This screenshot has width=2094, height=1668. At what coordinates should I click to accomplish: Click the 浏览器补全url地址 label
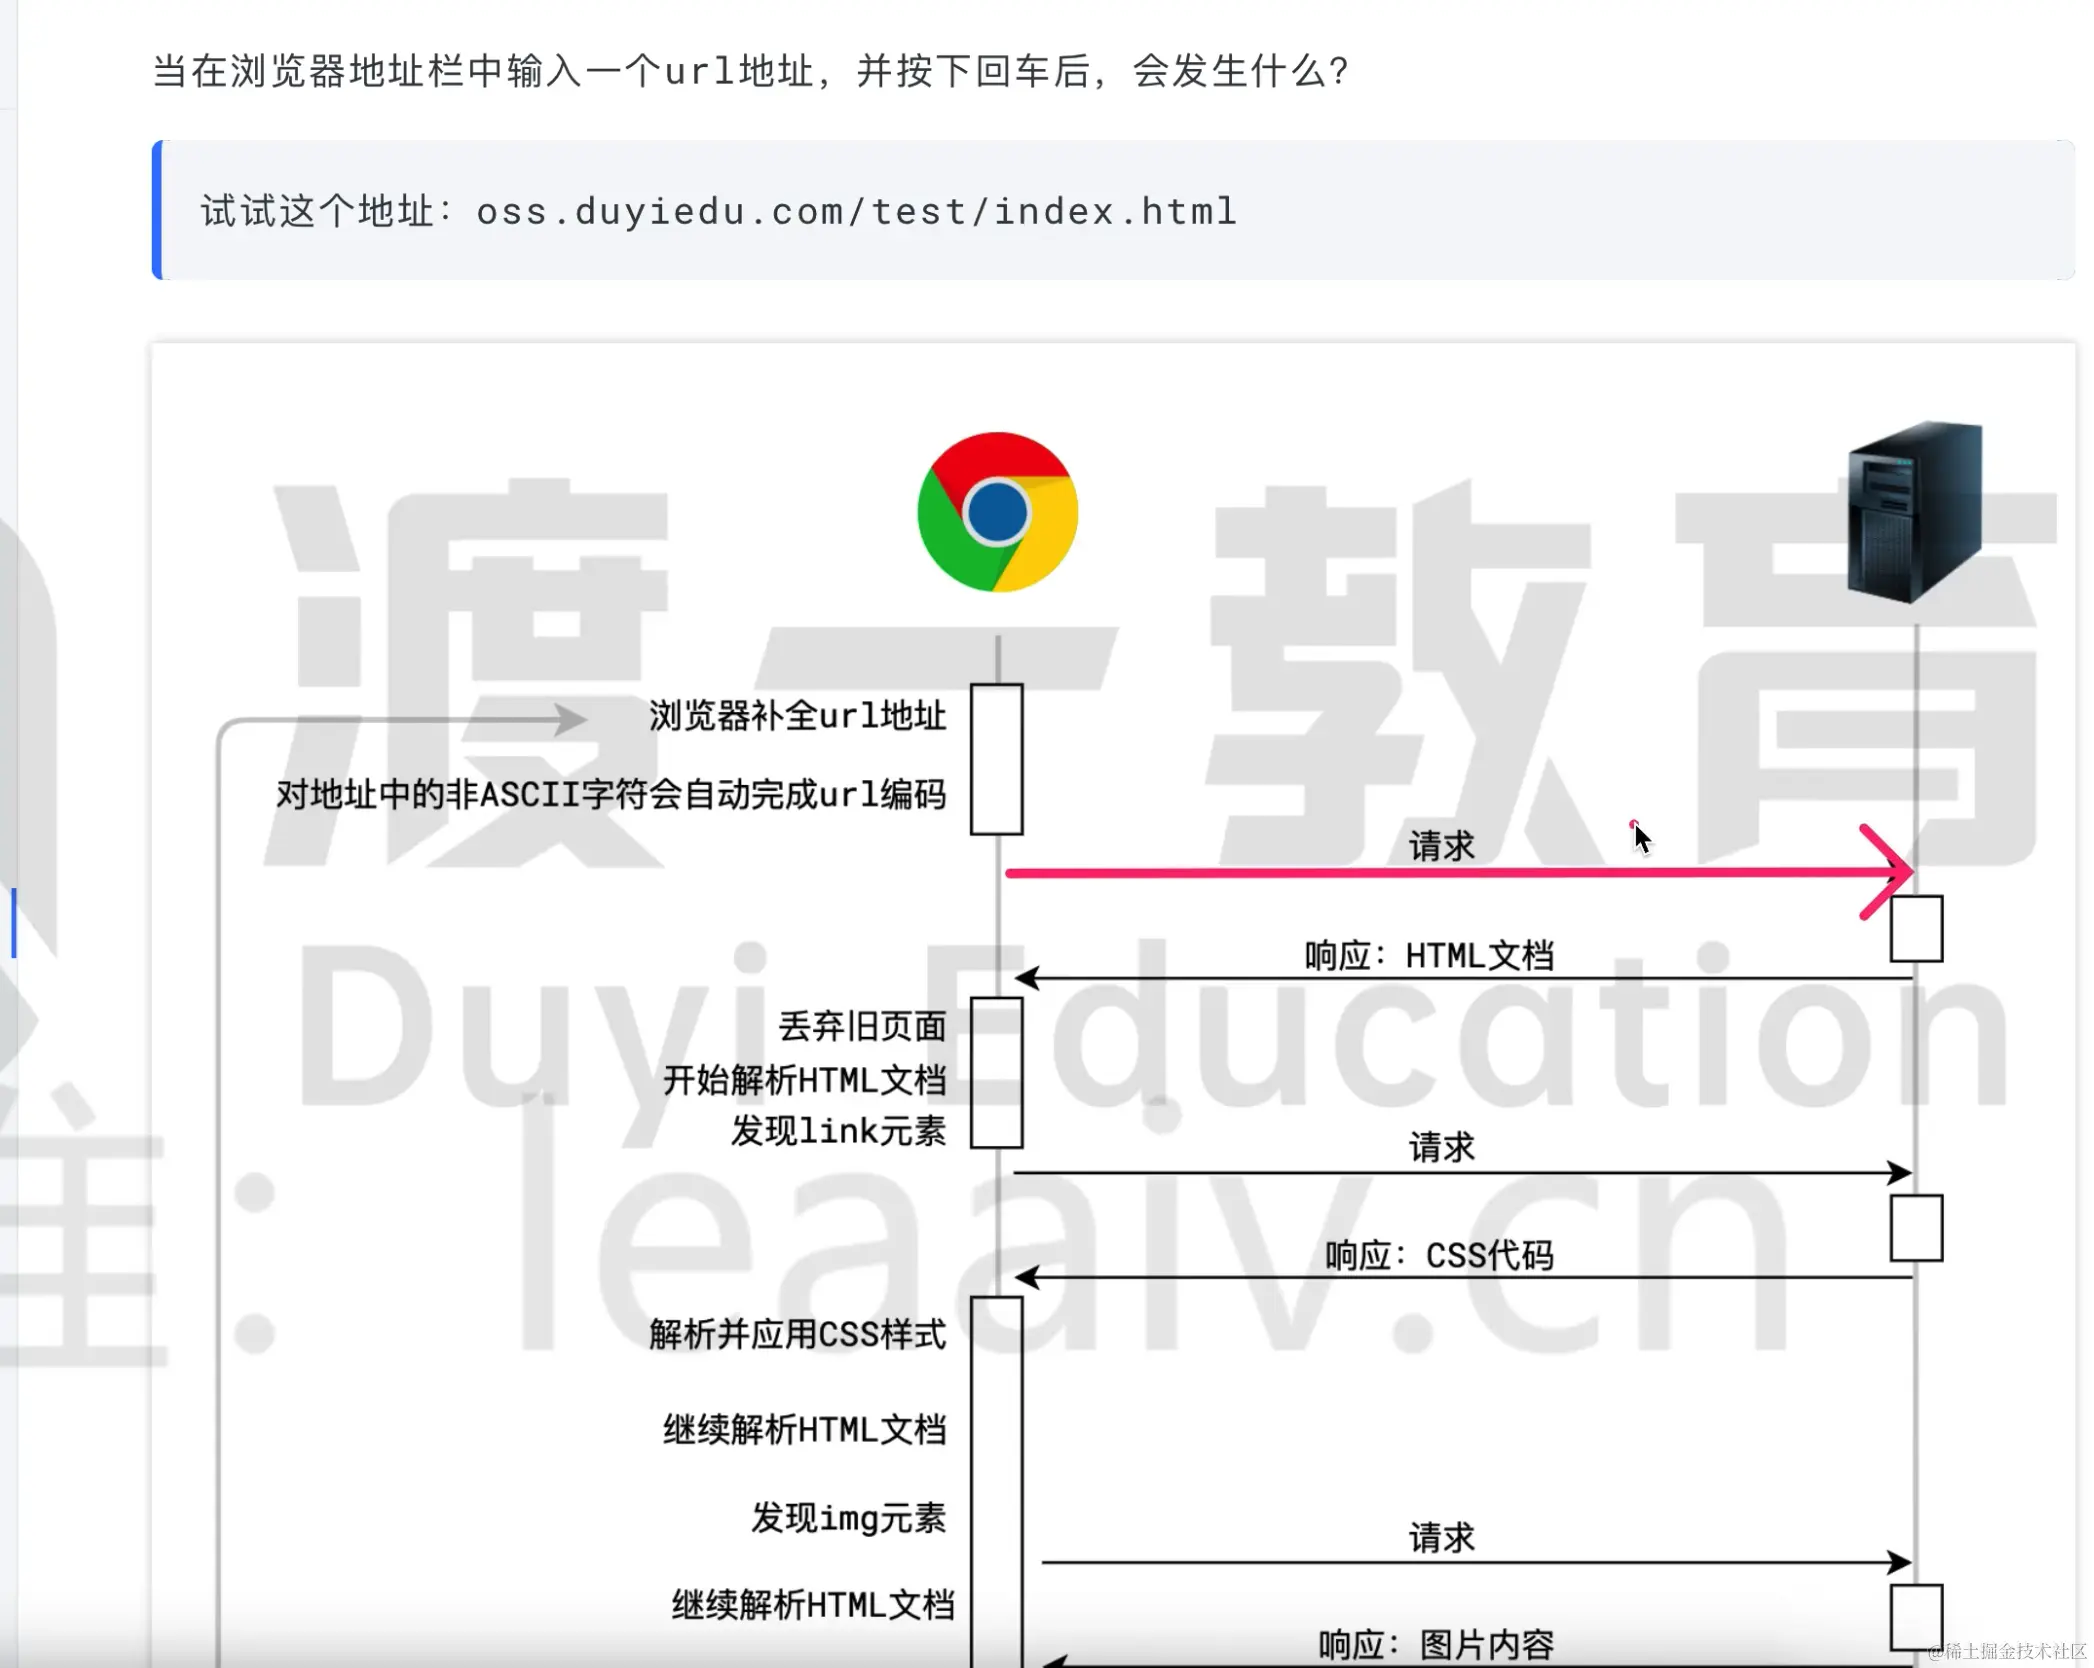pyautogui.click(x=797, y=716)
